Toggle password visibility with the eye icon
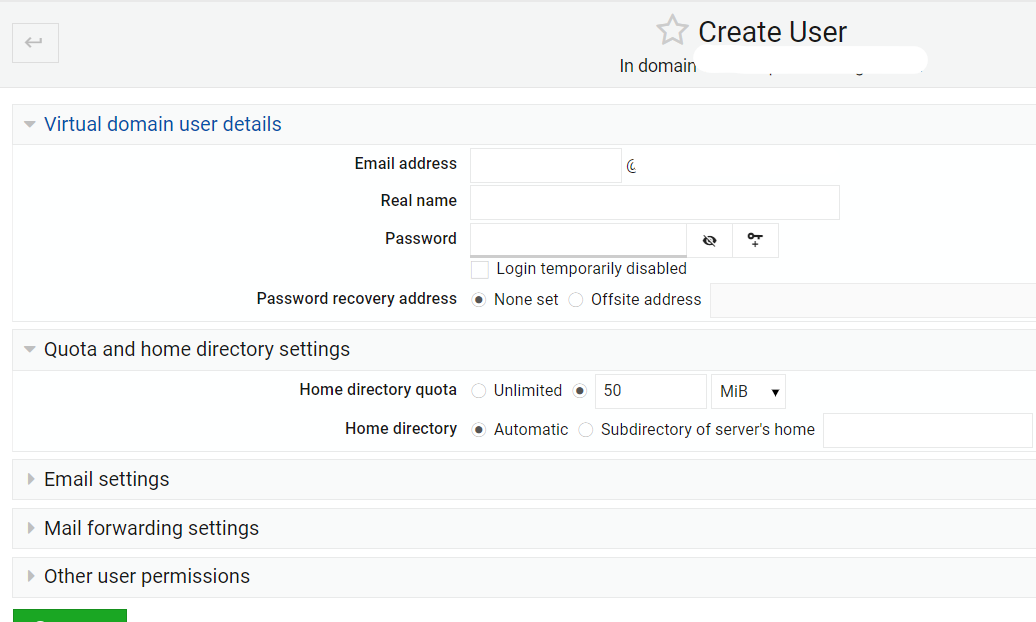 click(709, 240)
